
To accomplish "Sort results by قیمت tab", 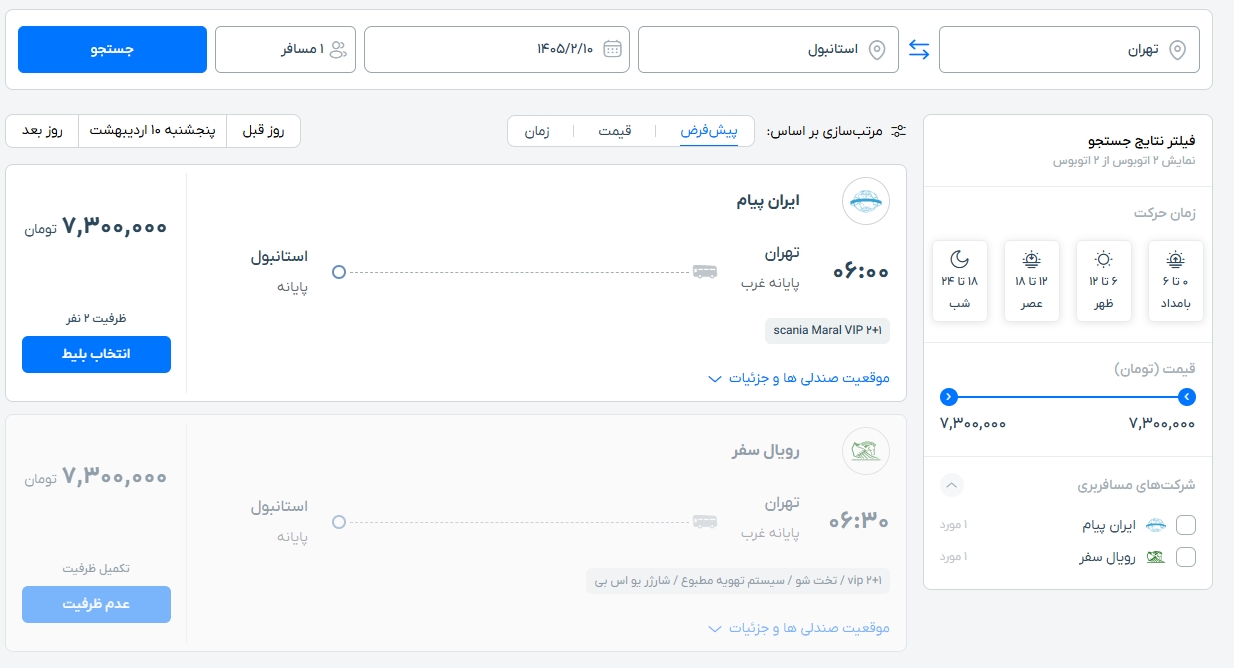I will 615,131.
